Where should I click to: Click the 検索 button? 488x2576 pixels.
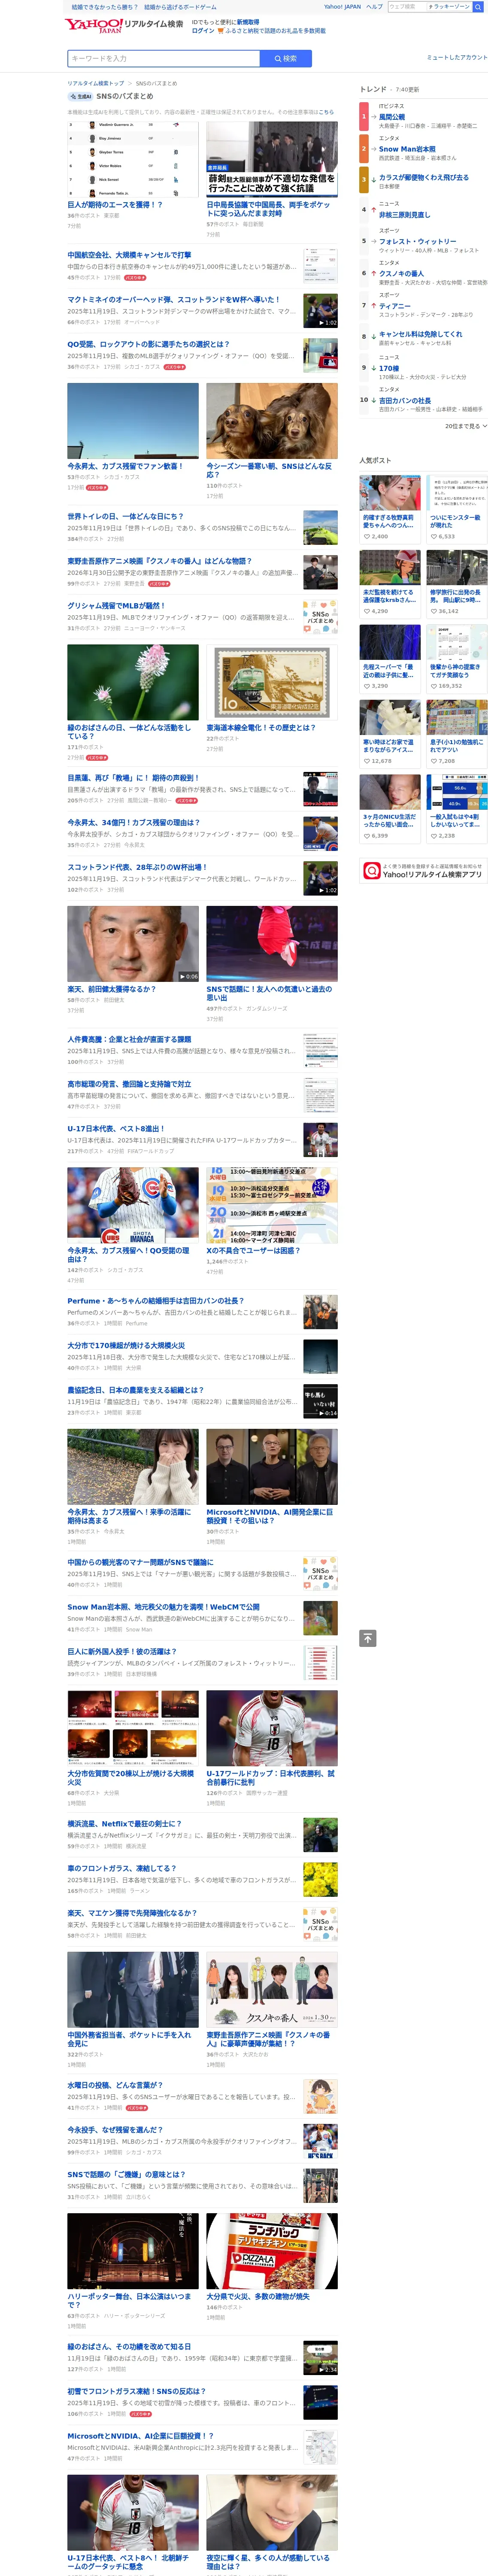point(285,59)
